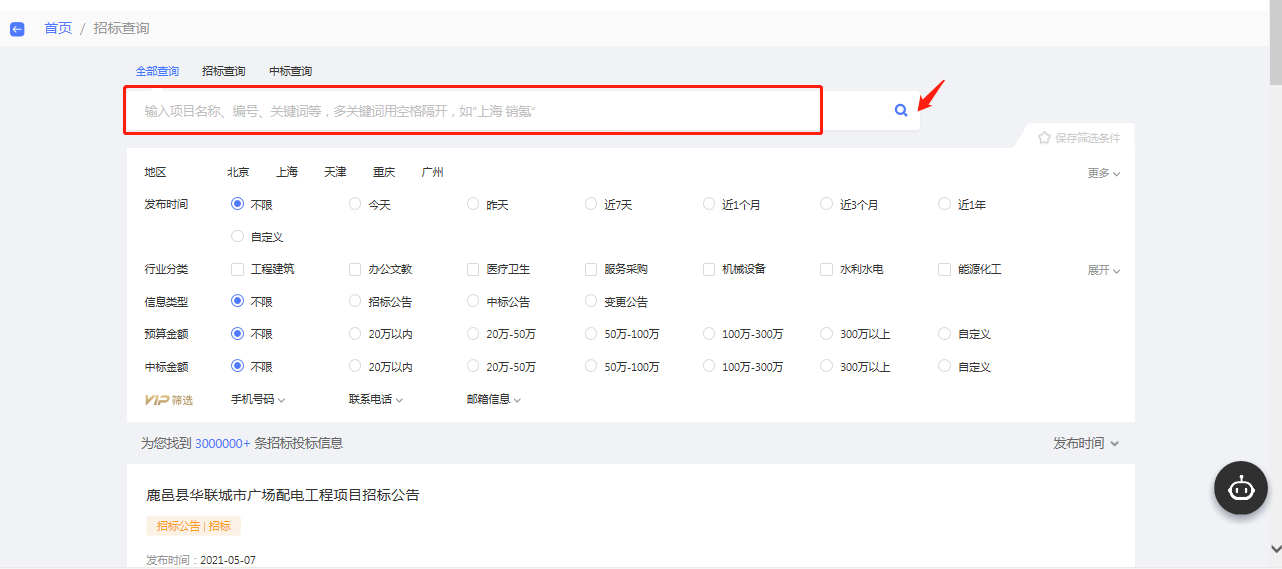The height and width of the screenshot is (569, 1282).
Task: Select 中标金额 50万-100万 radio
Action: [x=591, y=366]
